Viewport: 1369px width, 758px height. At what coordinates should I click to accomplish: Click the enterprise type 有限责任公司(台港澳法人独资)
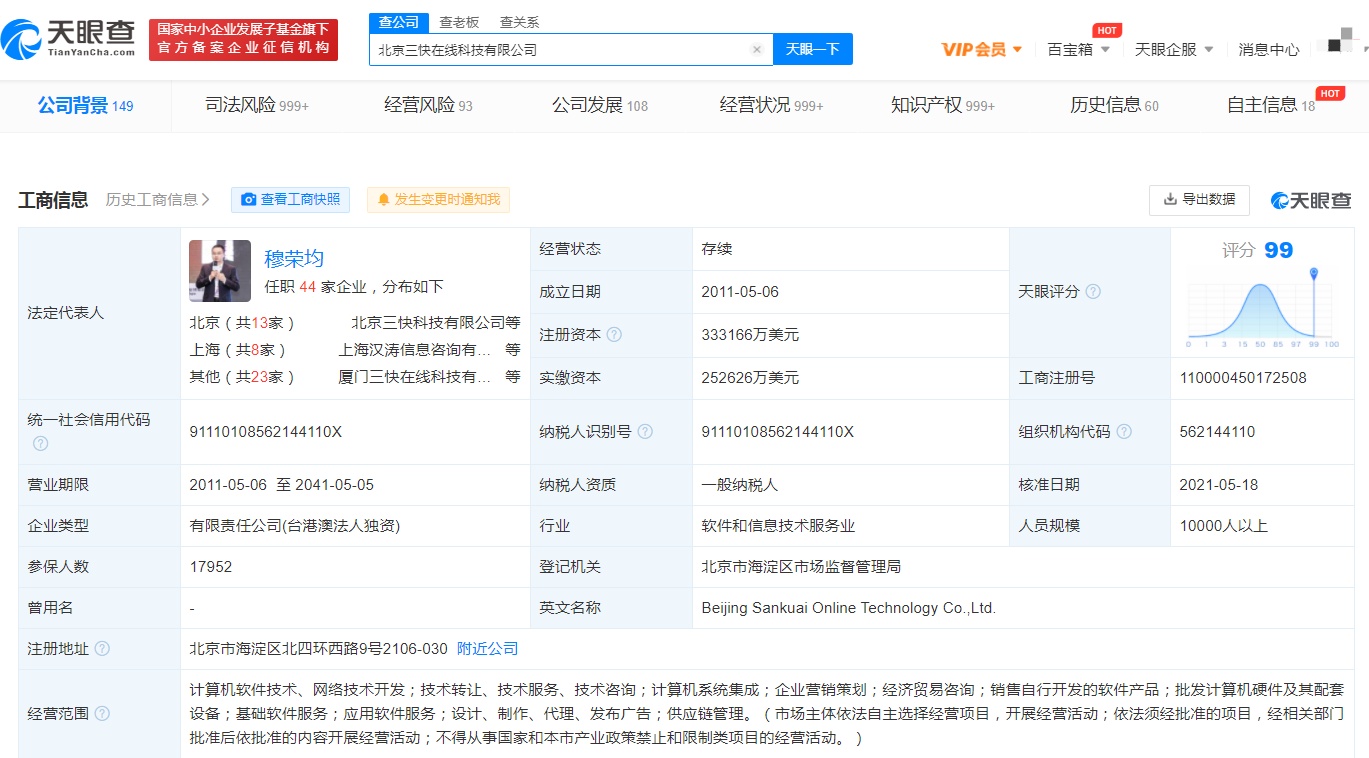[x=294, y=526]
